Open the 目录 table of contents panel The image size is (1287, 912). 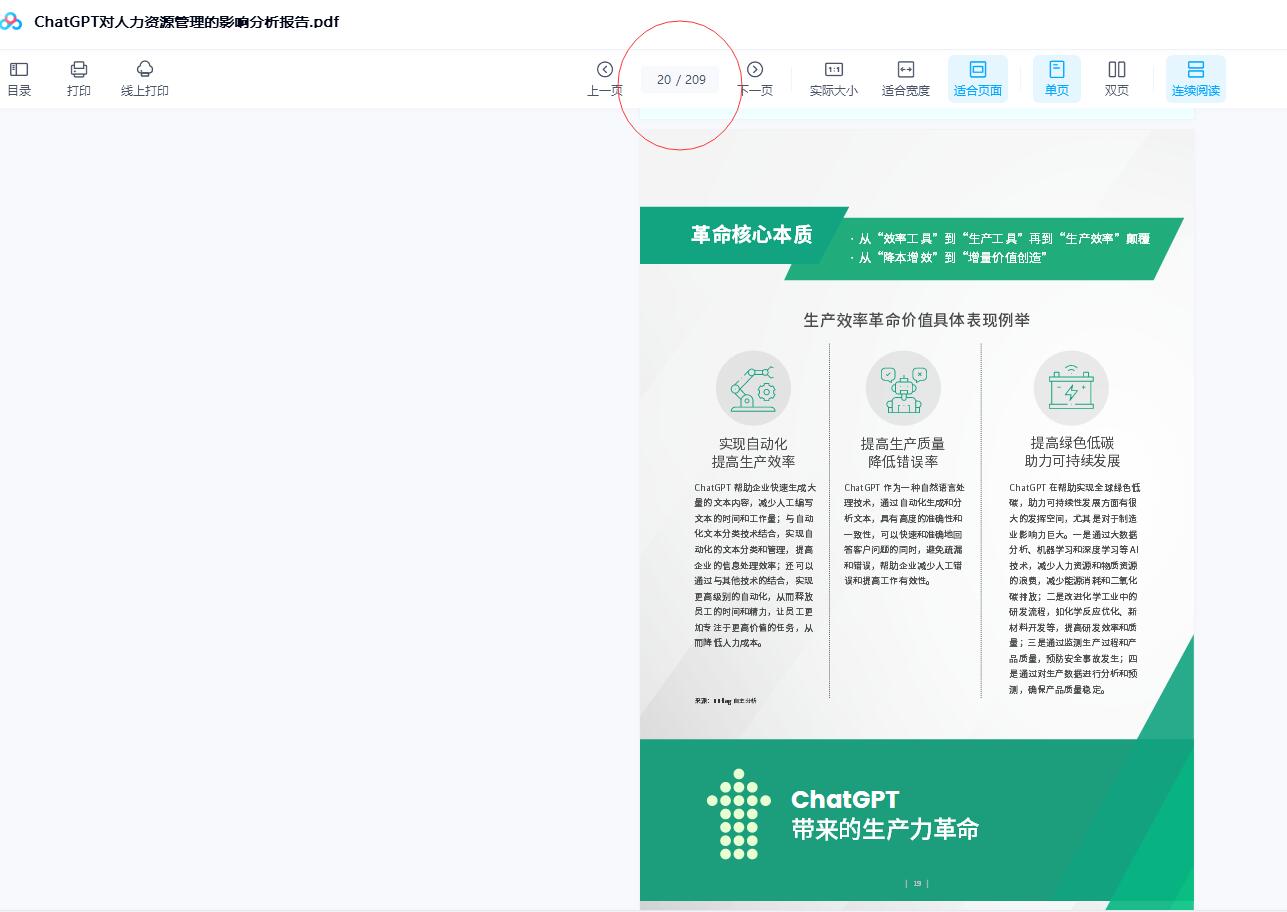pyautogui.click(x=19, y=79)
